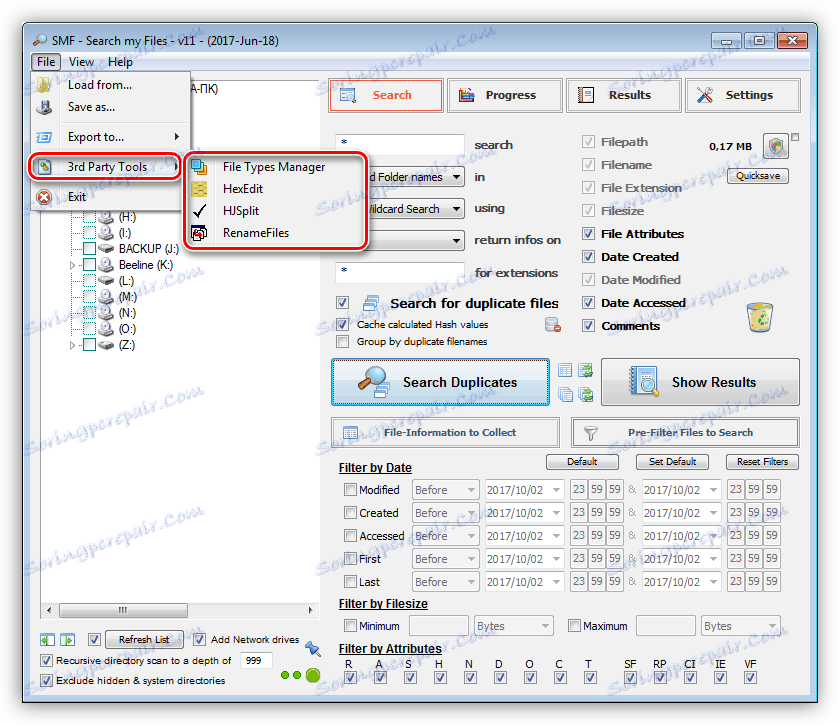Click the upper refresh icon beside Search Duplicates
The image size is (840, 725).
(x=587, y=370)
